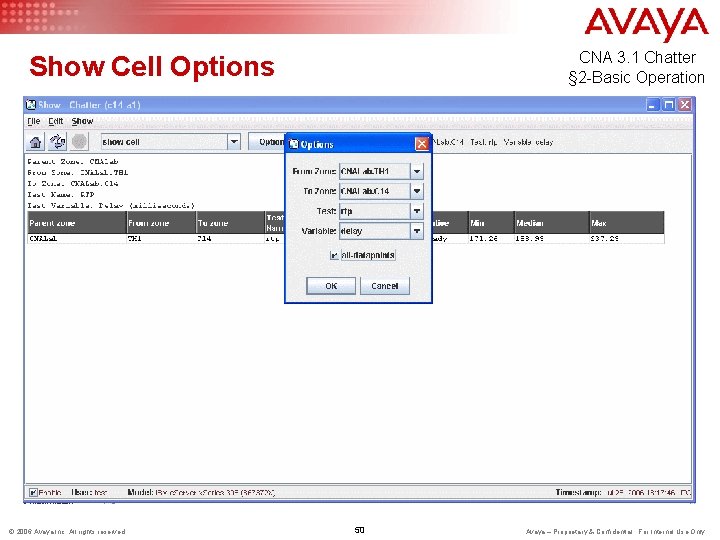Expand the Variable dropdown arrow
720x540 pixels.
[x=416, y=231]
